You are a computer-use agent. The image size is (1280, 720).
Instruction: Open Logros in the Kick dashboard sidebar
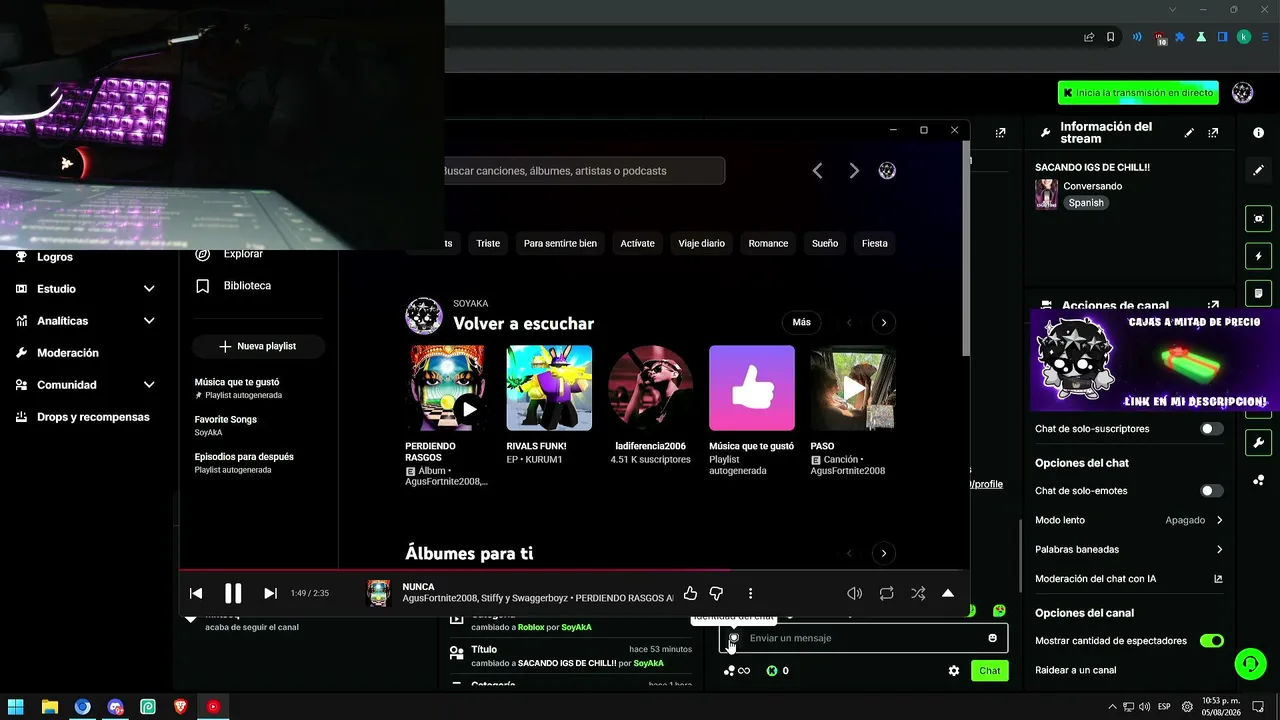coord(55,257)
